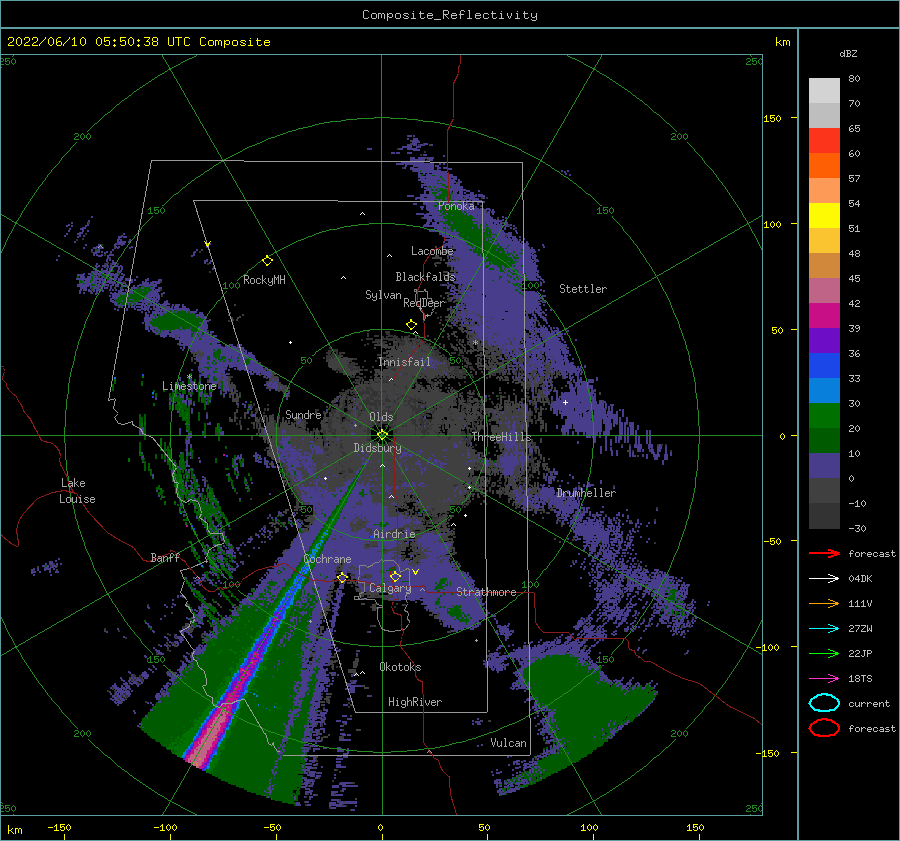This screenshot has height=841, width=900.
Task: Click the Composite_Reflectivity title
Action: (450, 15)
